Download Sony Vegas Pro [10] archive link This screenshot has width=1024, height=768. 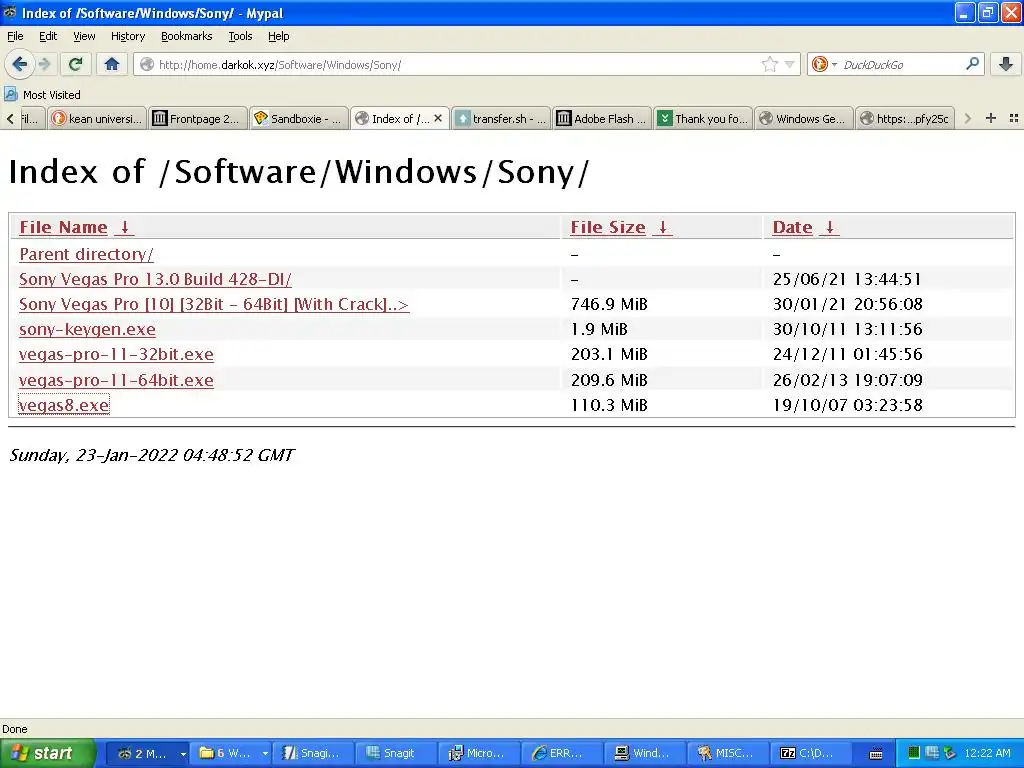click(214, 304)
